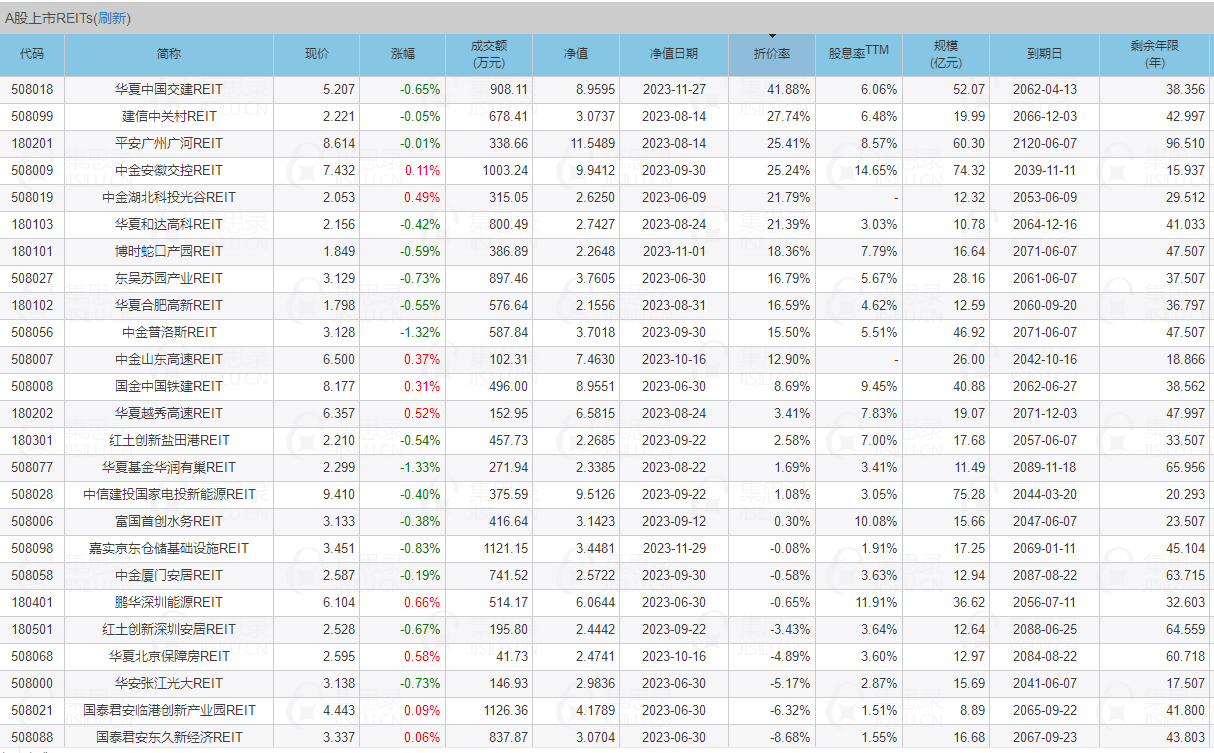
Task: Select 华夏北京保障房REIT name cell
Action: (x=169, y=656)
